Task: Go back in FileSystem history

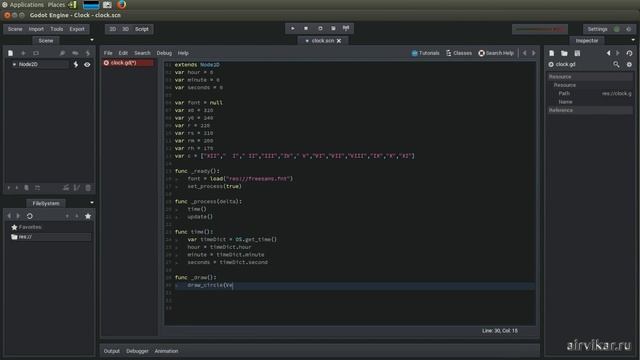Action: tap(9, 216)
